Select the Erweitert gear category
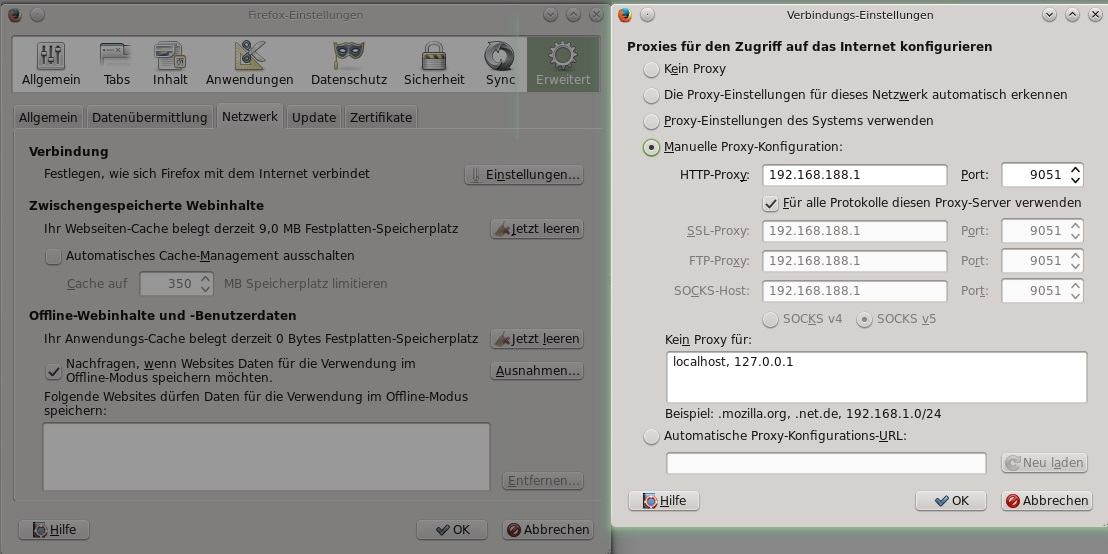Image resolution: width=1108 pixels, height=554 pixels. pos(563,64)
